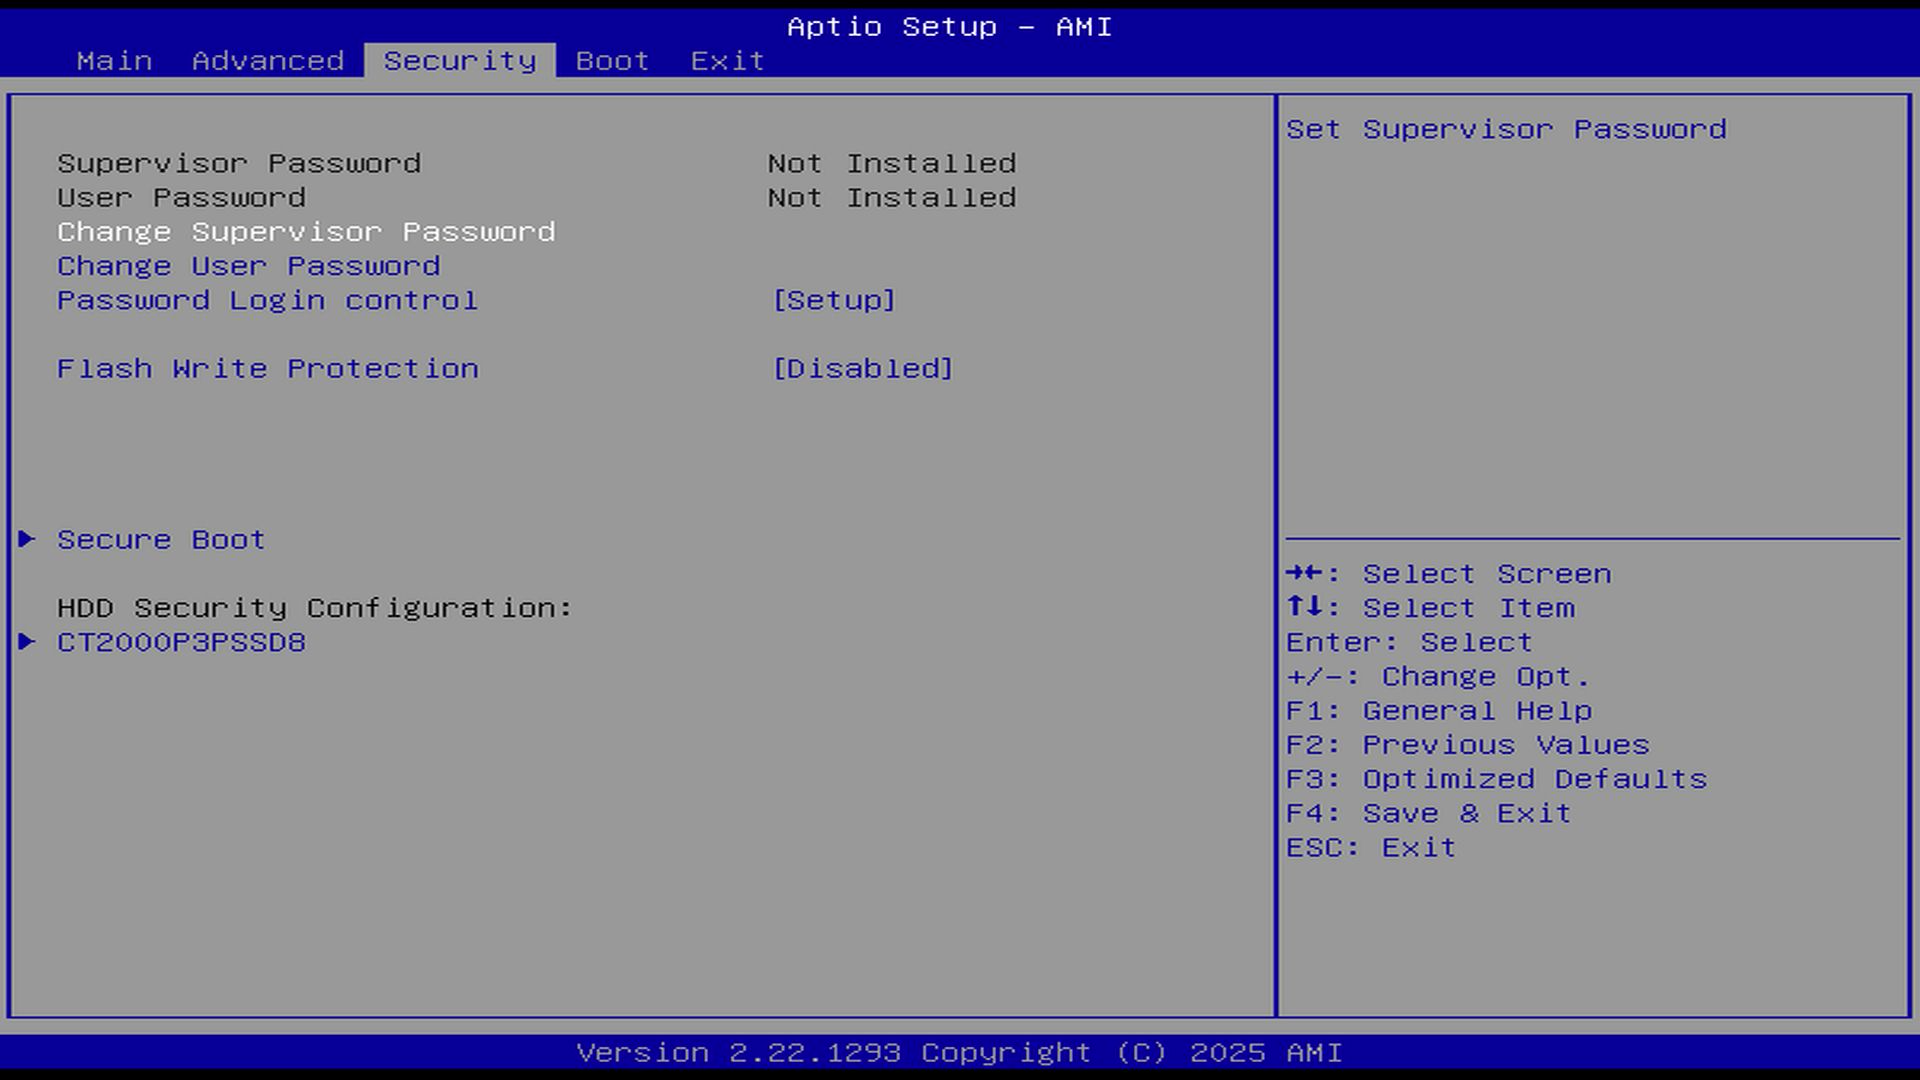Click the ESC: Exit hint
This screenshot has width=1920, height=1080.
[1370, 848]
